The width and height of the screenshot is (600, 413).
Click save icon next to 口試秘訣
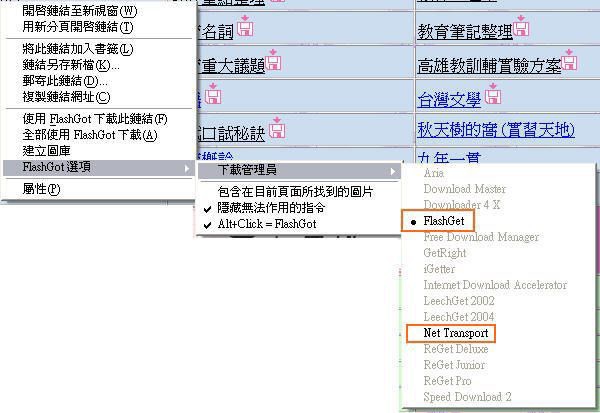(277, 127)
